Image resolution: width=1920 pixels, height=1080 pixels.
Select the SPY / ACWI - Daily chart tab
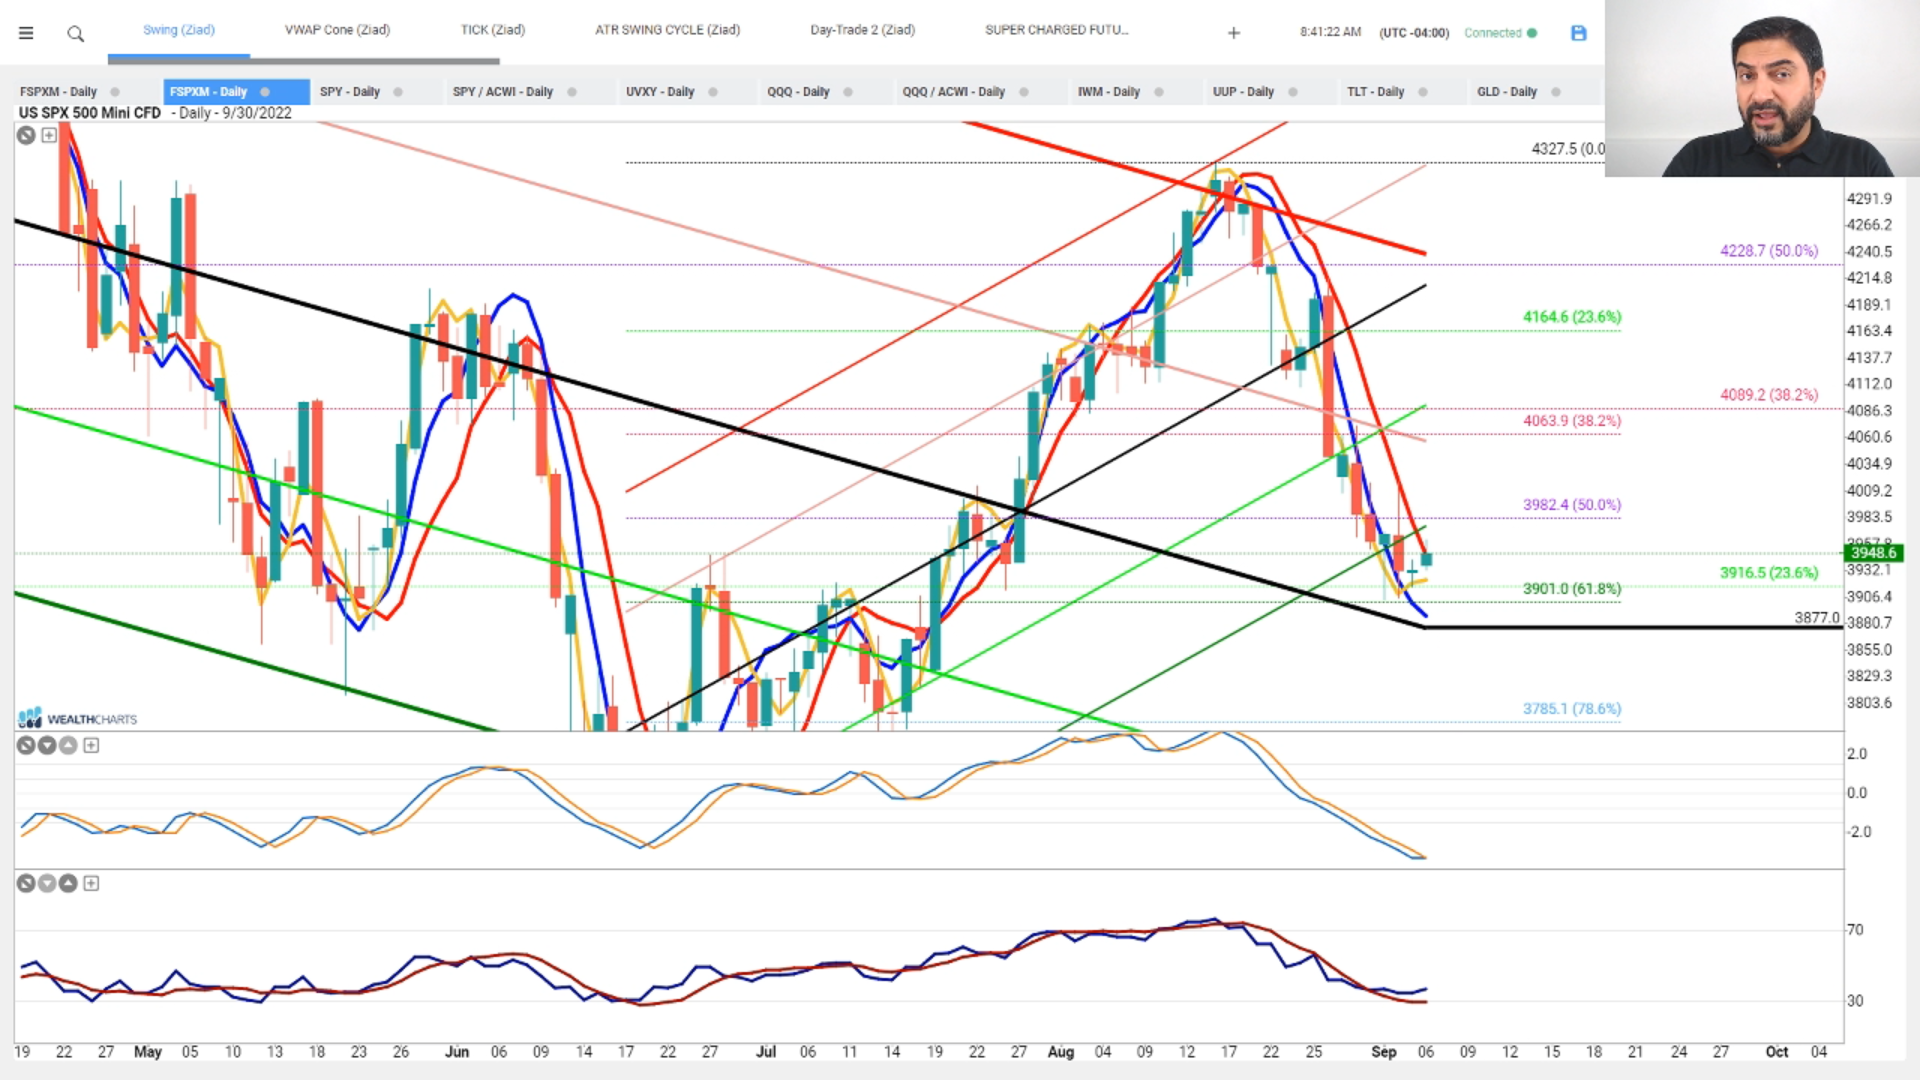click(503, 92)
